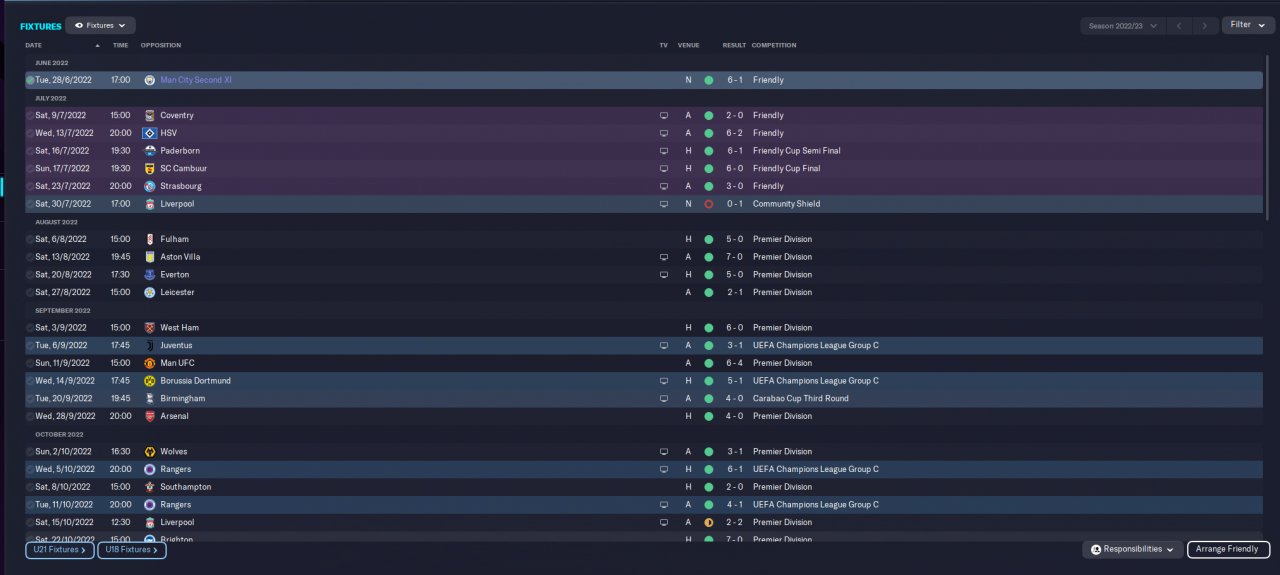
Task: Click the Arrange Friendly button
Action: pos(1227,549)
